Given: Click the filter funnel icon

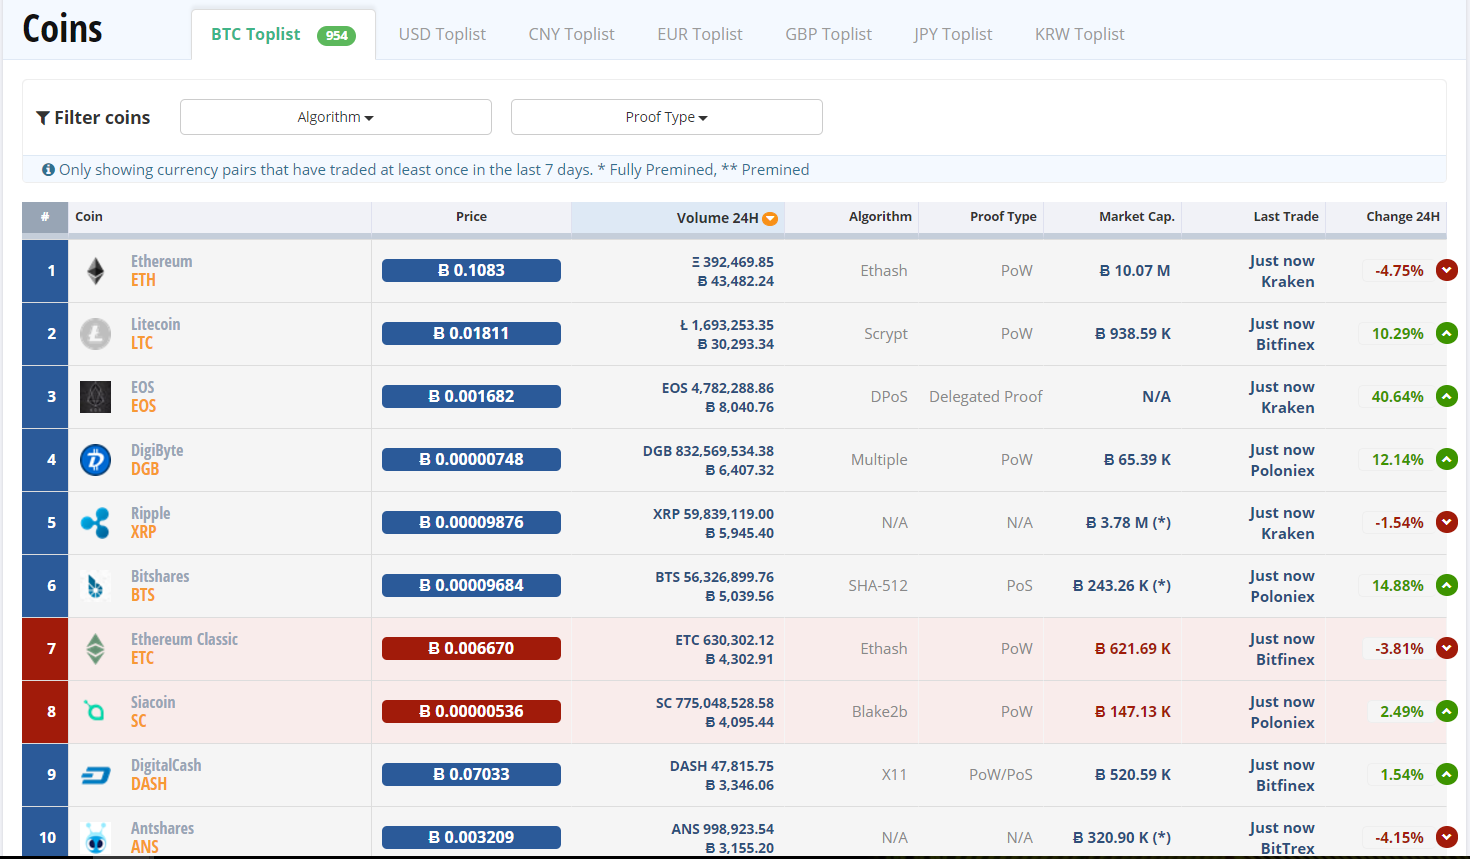Looking at the screenshot, I should [43, 118].
